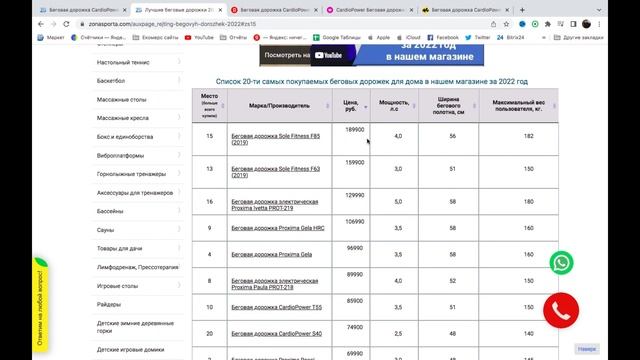Sort table by Мощность, л.с column
Image resolution: width=640 pixels, height=360 pixels.
[x=394, y=106]
